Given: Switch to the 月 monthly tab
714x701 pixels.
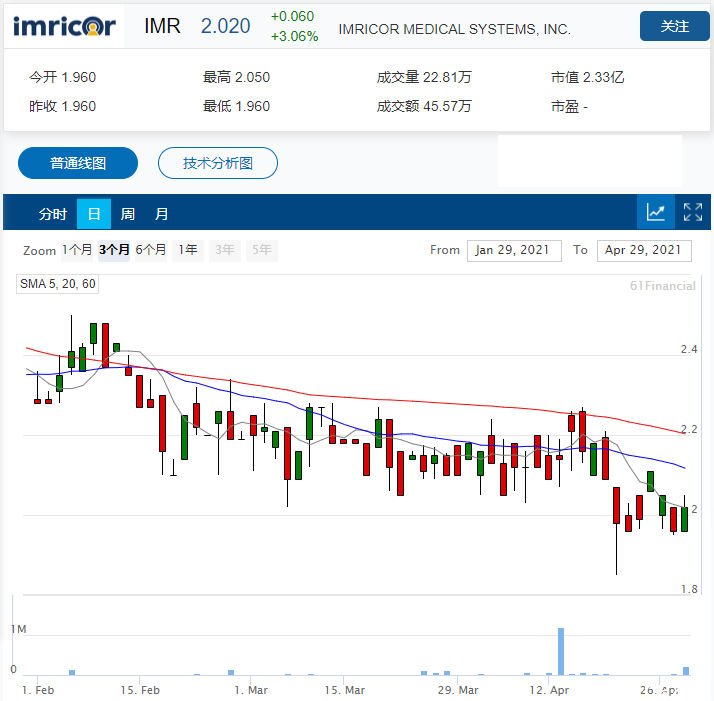Looking at the screenshot, I should click(162, 214).
